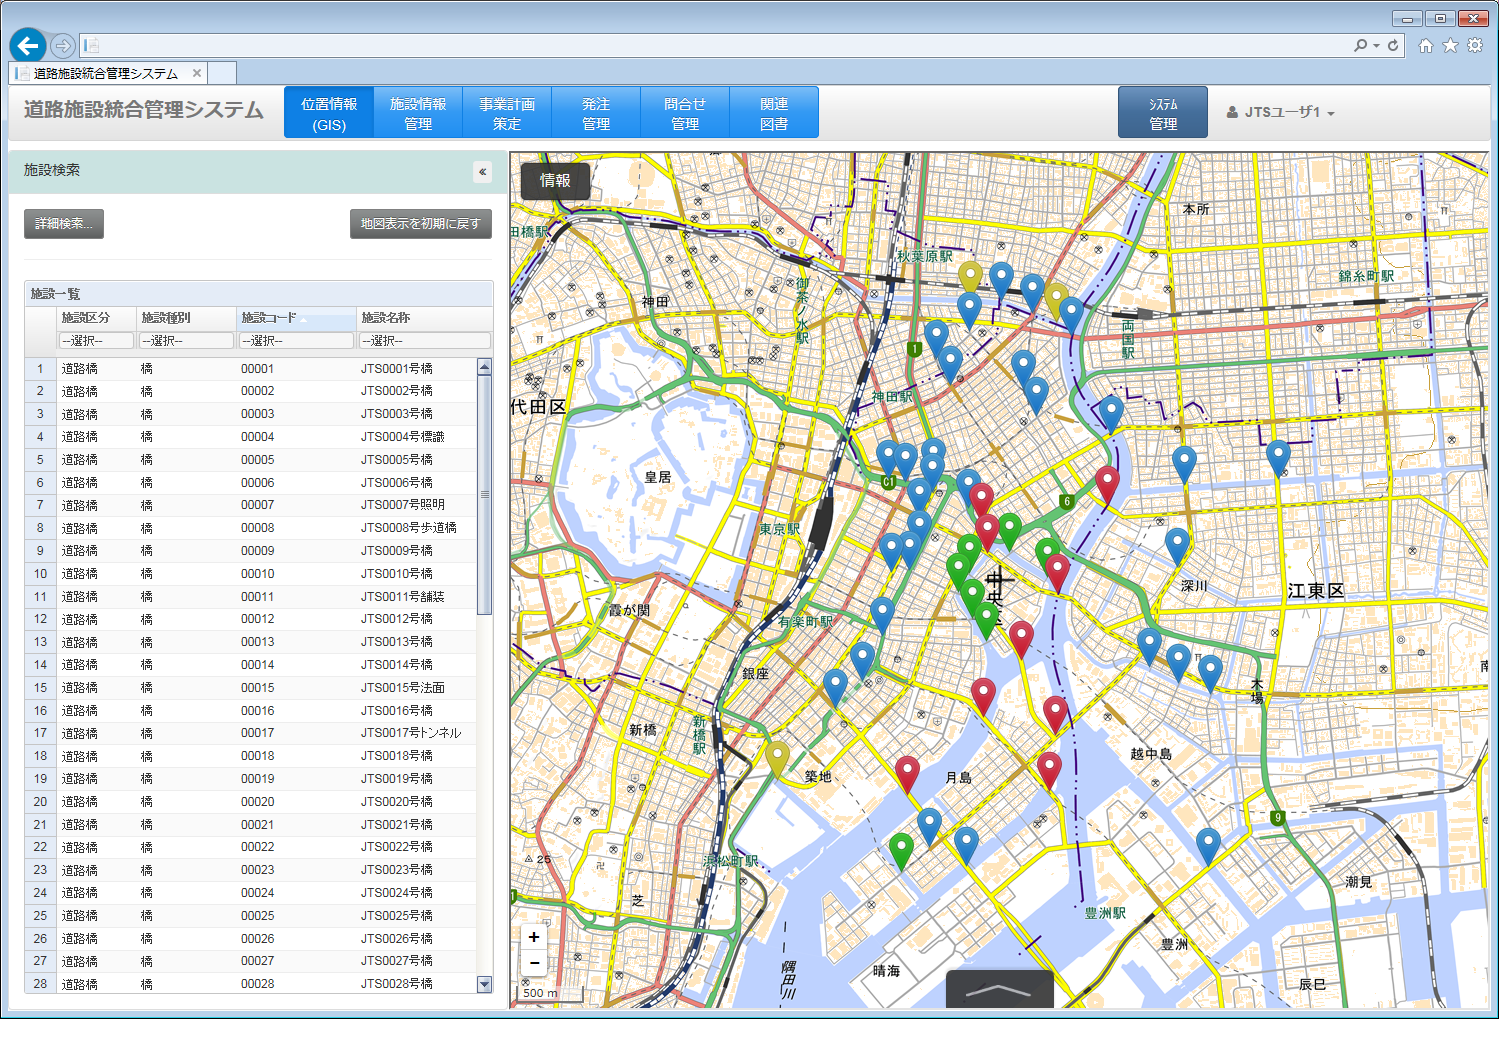Click the map zoom in plus button
This screenshot has width=1499, height=1040.
coord(534,937)
